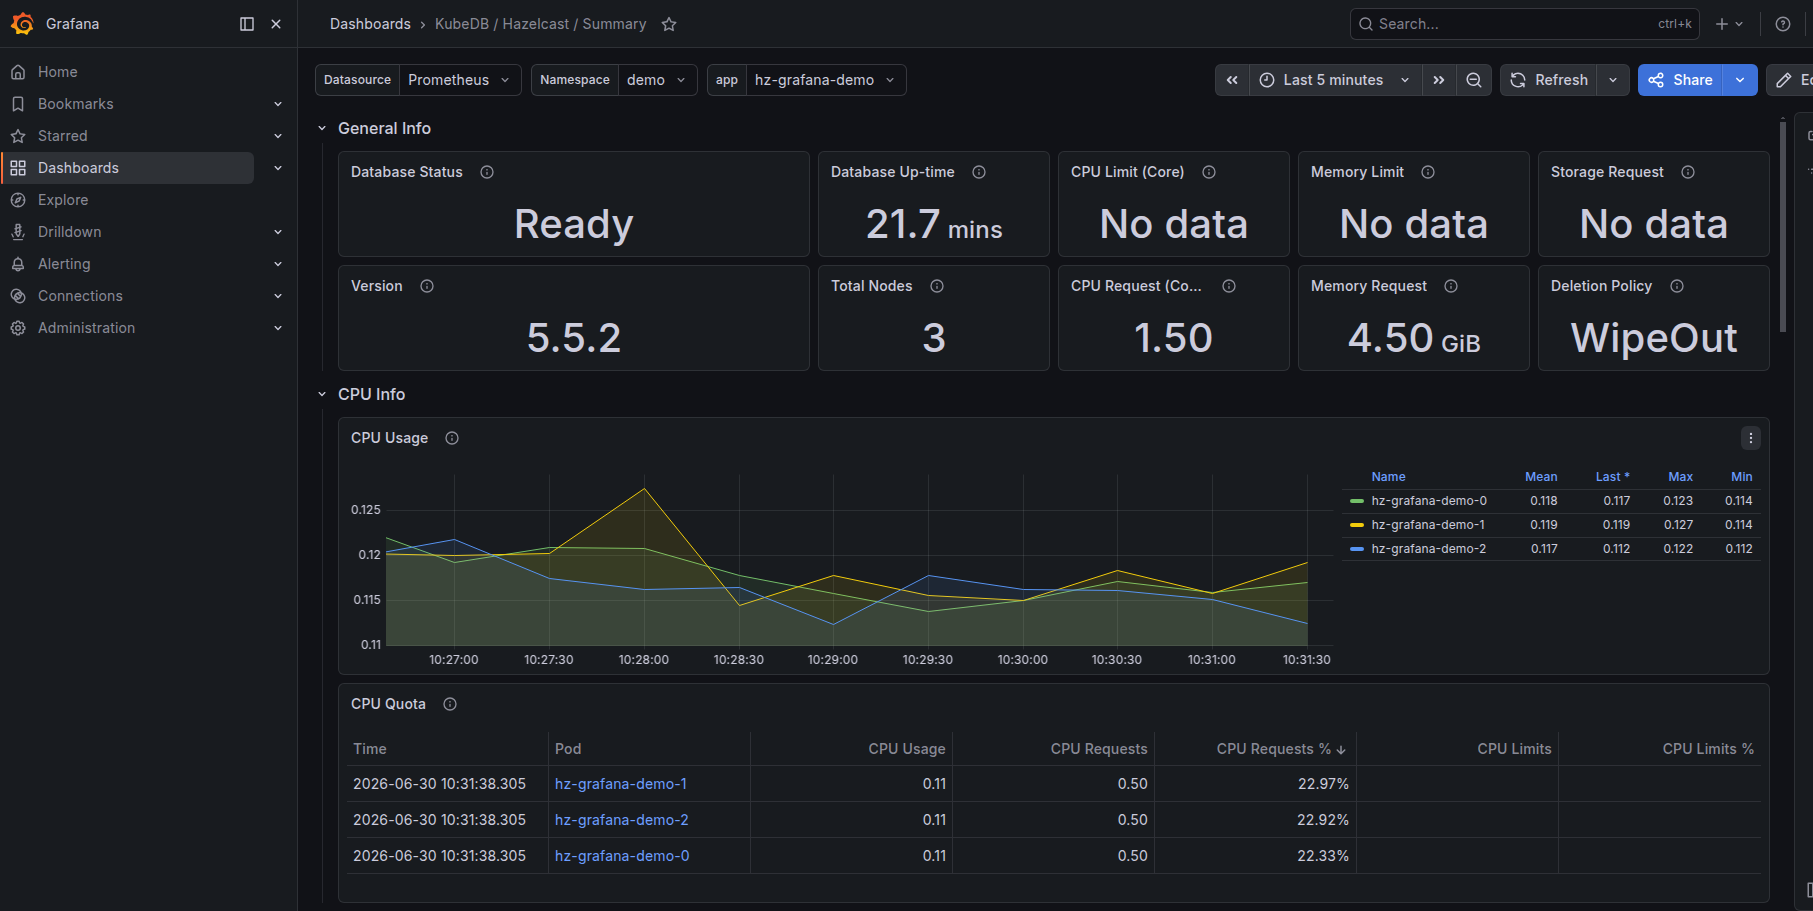
Task: Expand the Dashboards section chevron
Action: (x=278, y=168)
